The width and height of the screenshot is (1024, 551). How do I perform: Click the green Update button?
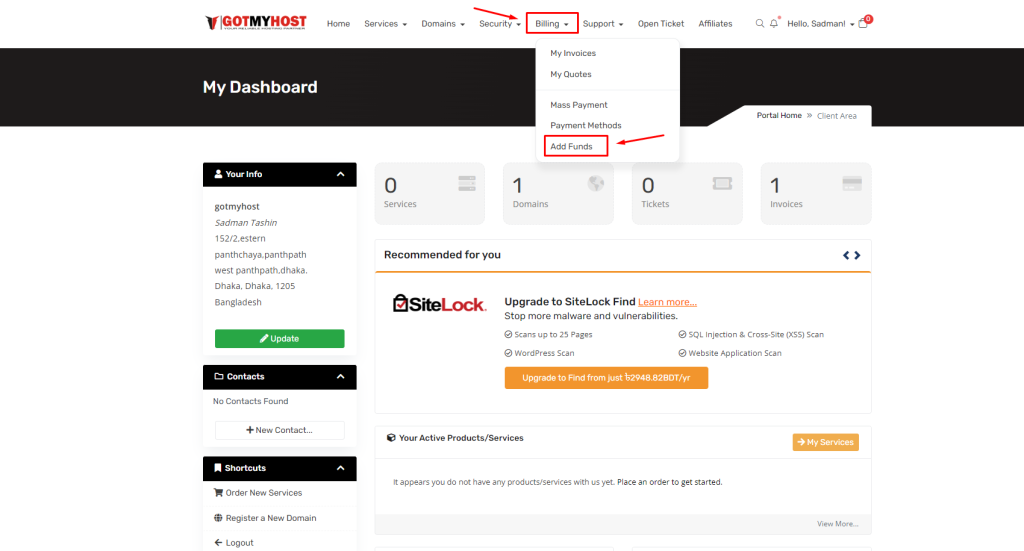279,339
